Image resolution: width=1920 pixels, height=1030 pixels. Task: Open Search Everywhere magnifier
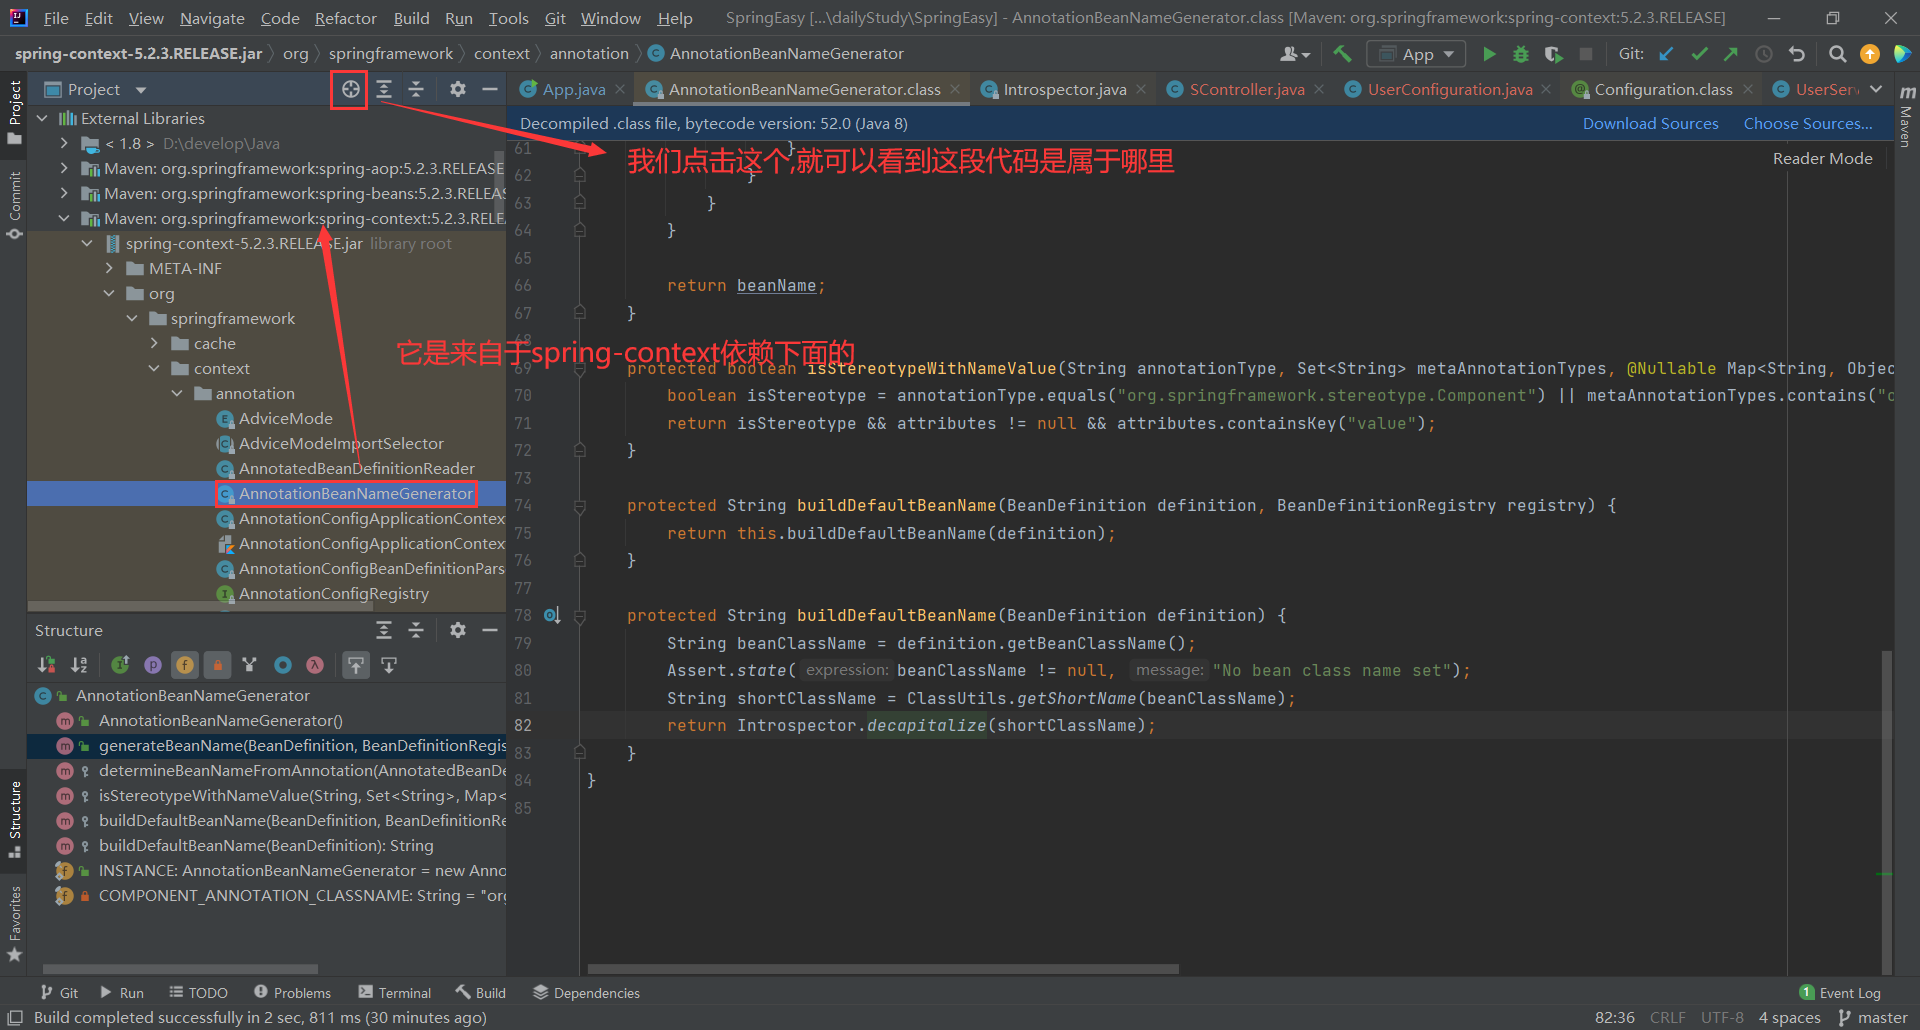[x=1838, y=54]
